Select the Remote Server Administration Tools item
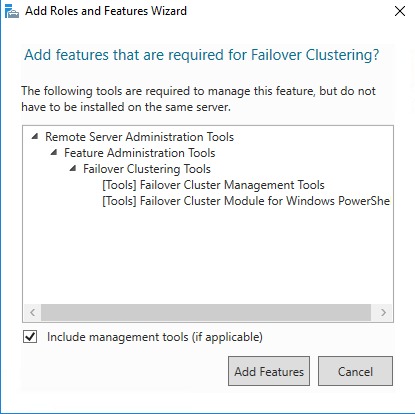 (139, 137)
